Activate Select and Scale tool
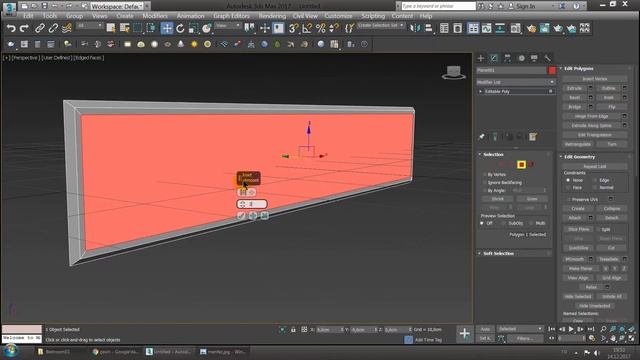 193,28
